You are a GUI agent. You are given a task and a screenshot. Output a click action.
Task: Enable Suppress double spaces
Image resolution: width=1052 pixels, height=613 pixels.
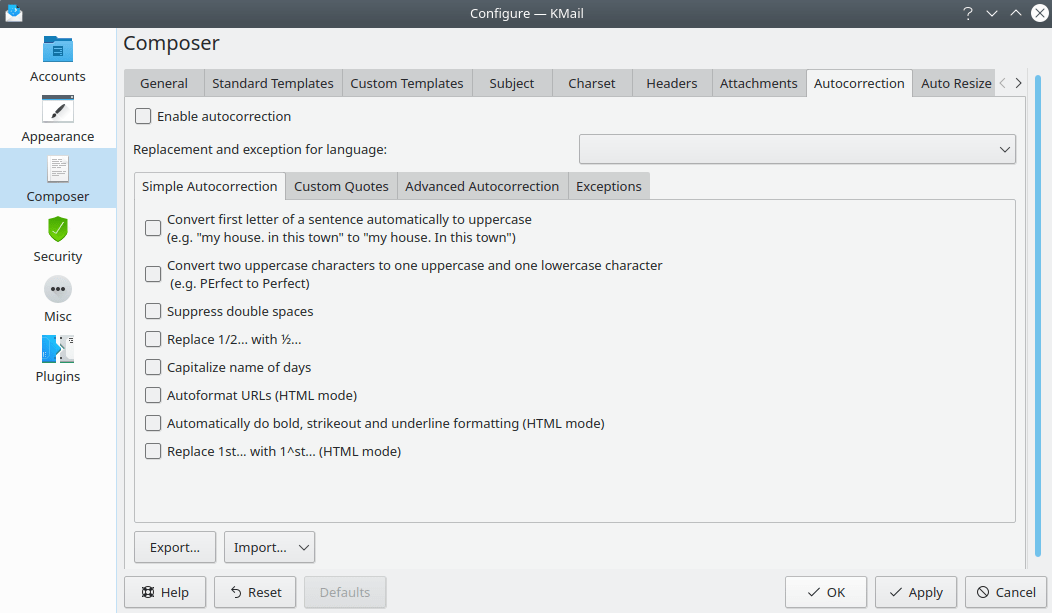point(153,311)
